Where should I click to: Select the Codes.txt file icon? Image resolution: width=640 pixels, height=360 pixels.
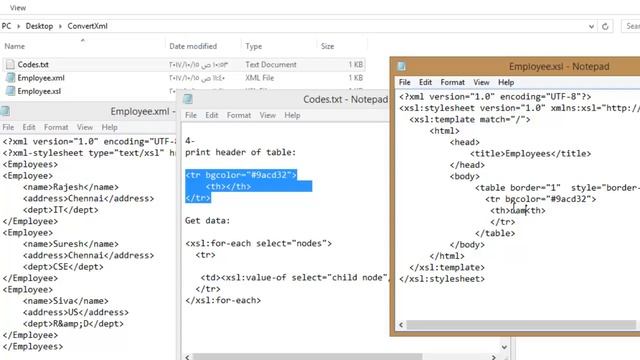point(10,64)
